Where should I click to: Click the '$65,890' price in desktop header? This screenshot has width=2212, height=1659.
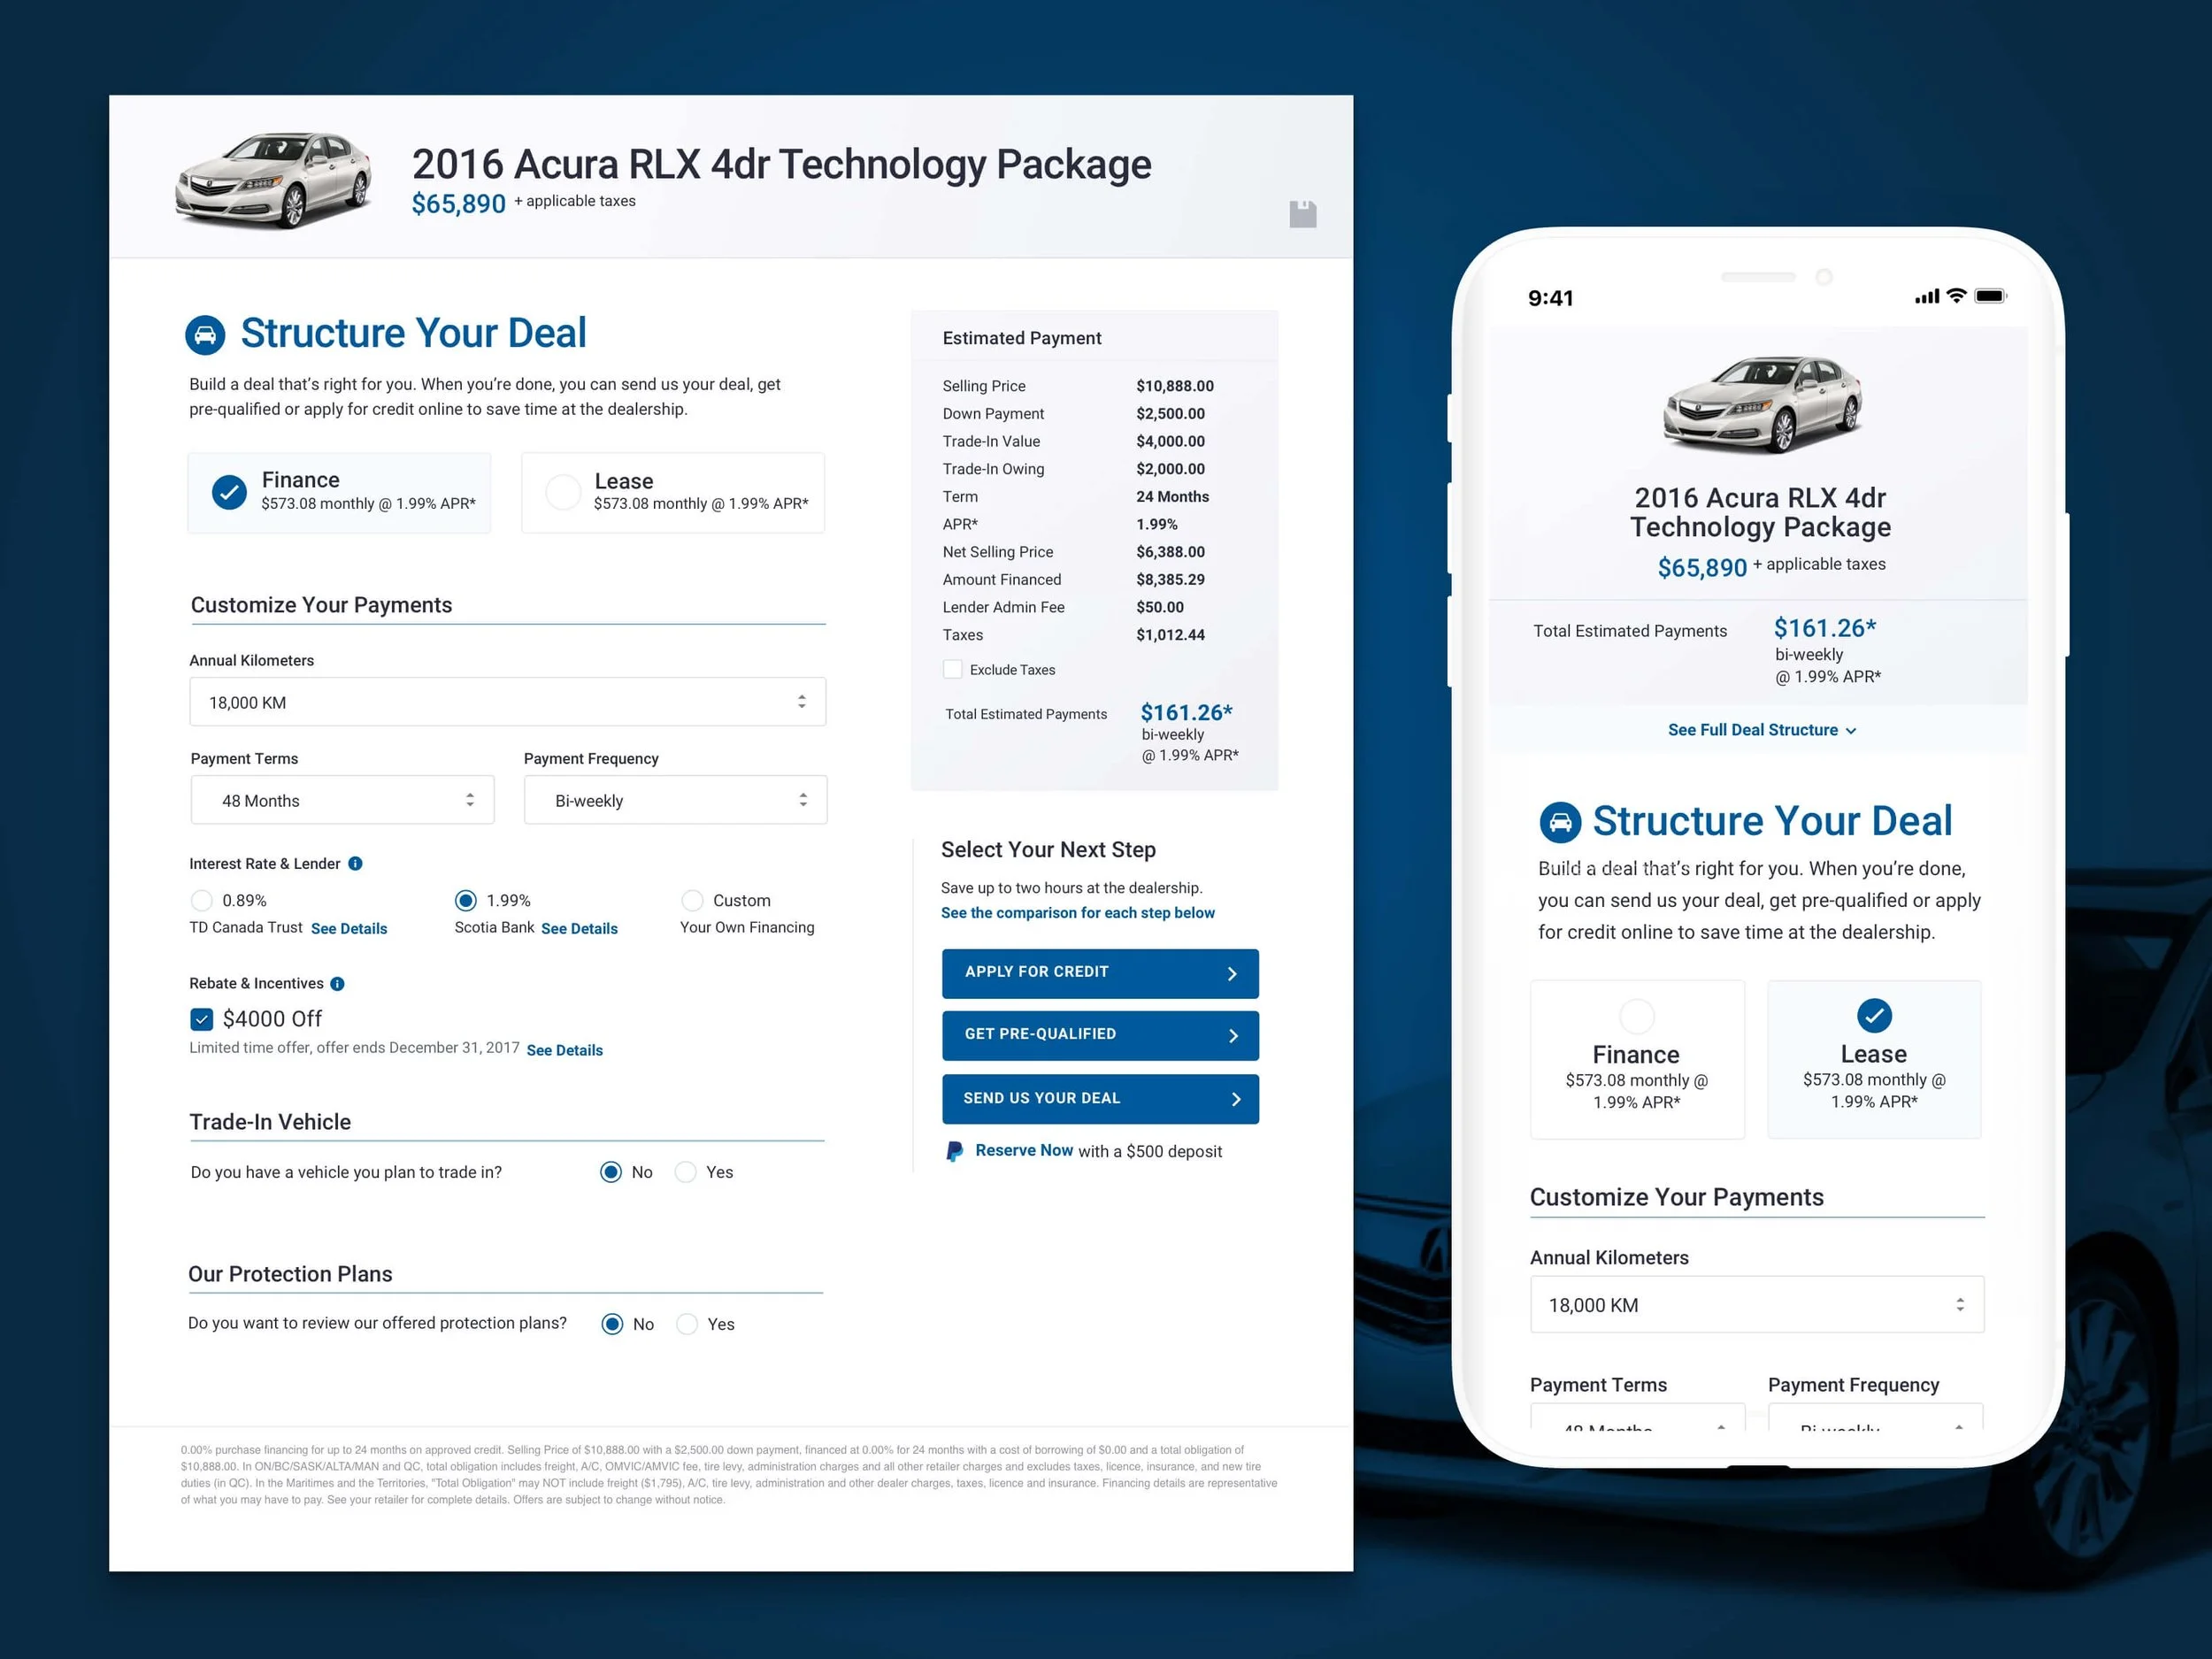(x=459, y=204)
